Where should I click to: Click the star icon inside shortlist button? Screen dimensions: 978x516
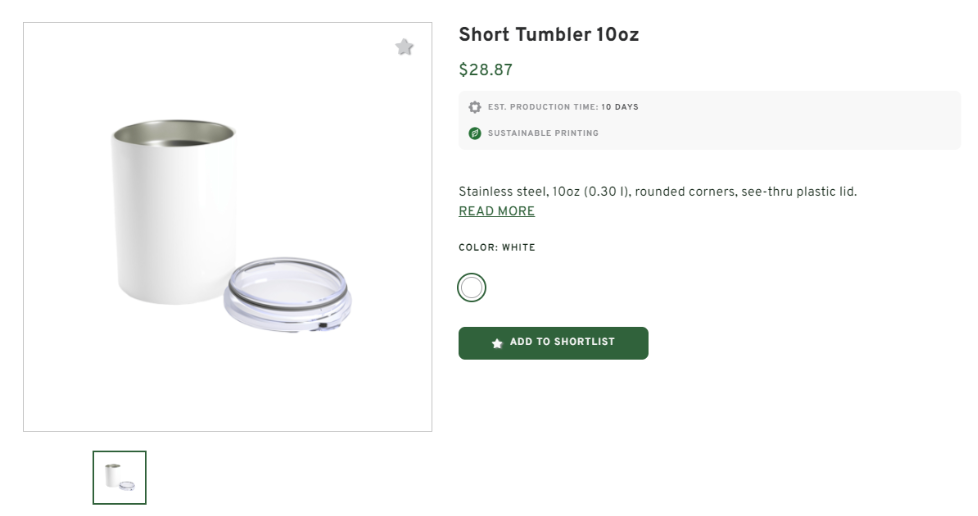pos(497,343)
